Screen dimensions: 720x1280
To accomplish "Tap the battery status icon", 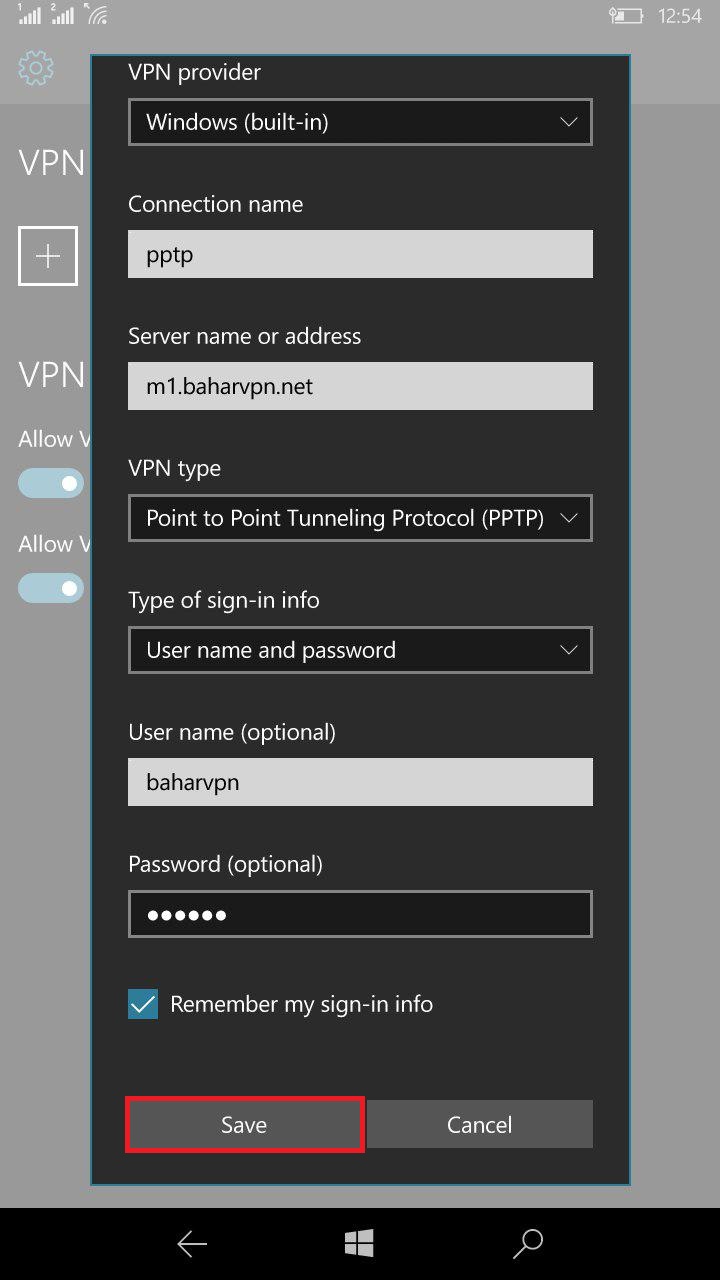I will coord(626,16).
